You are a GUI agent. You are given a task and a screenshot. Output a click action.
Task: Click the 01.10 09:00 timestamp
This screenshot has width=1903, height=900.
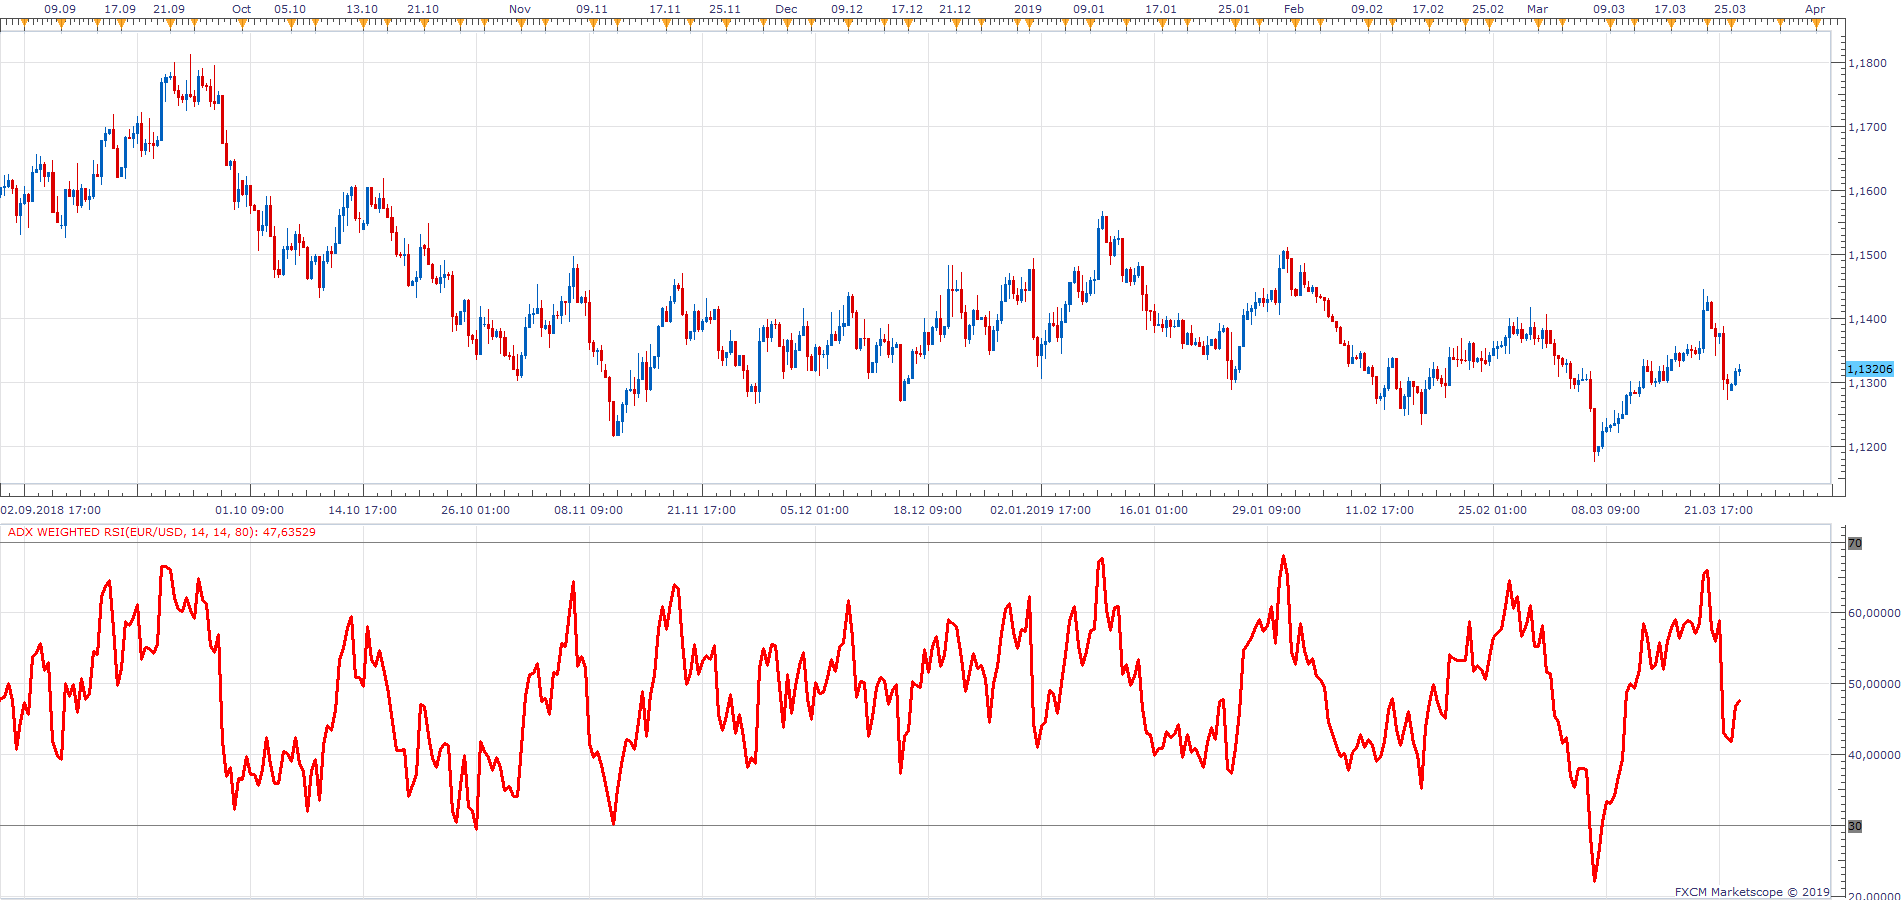pyautogui.click(x=250, y=510)
